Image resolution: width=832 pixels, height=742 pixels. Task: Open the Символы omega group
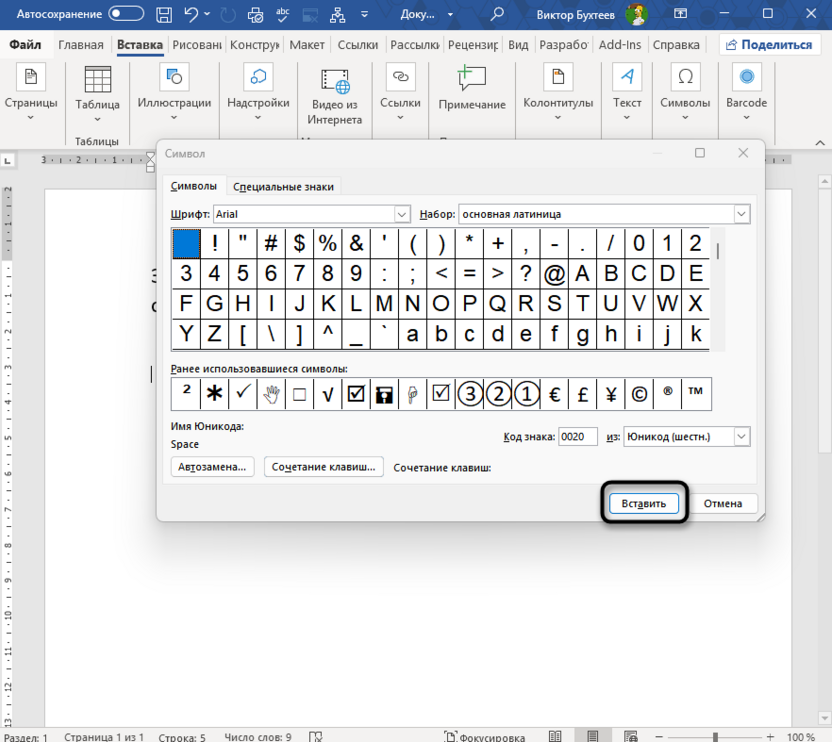(x=685, y=92)
